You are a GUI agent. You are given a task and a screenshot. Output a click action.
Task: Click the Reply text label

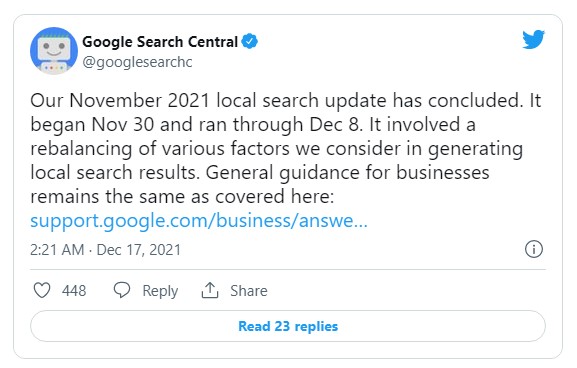pos(160,291)
